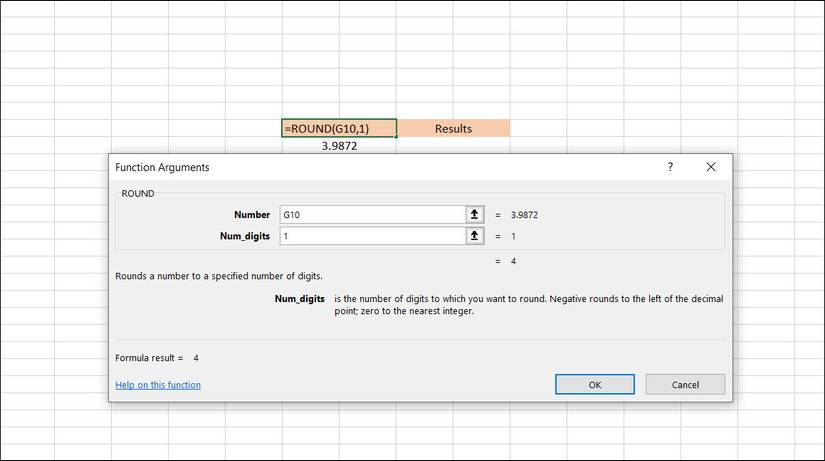Click the Function Arguments title text
This screenshot has width=825, height=461.
162,167
